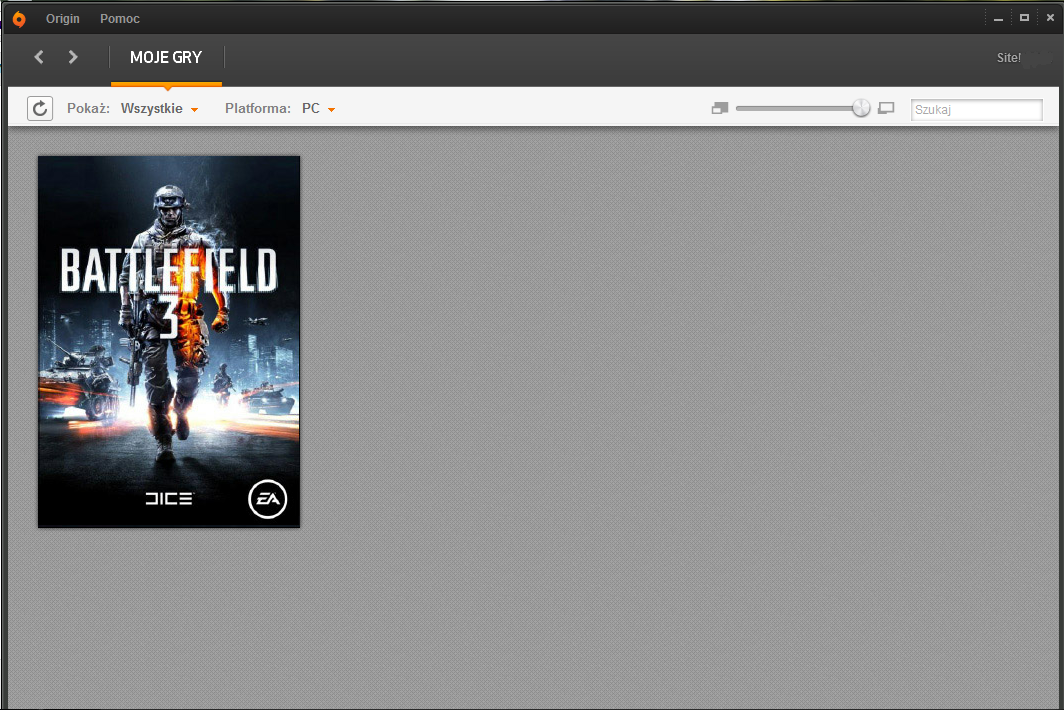Image resolution: width=1064 pixels, height=710 pixels.
Task: Go back with the left arrow
Action: [39, 57]
